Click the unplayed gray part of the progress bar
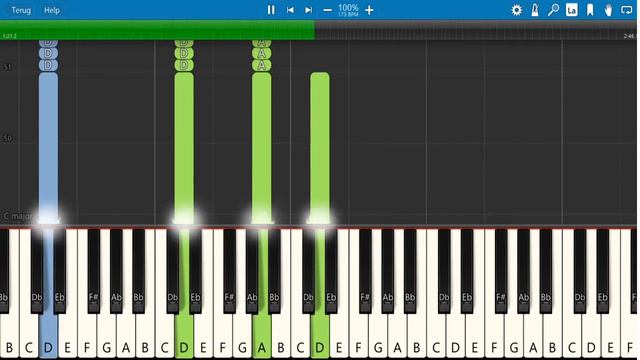Image resolution: width=640 pixels, height=360 pixels. [x=476, y=30]
